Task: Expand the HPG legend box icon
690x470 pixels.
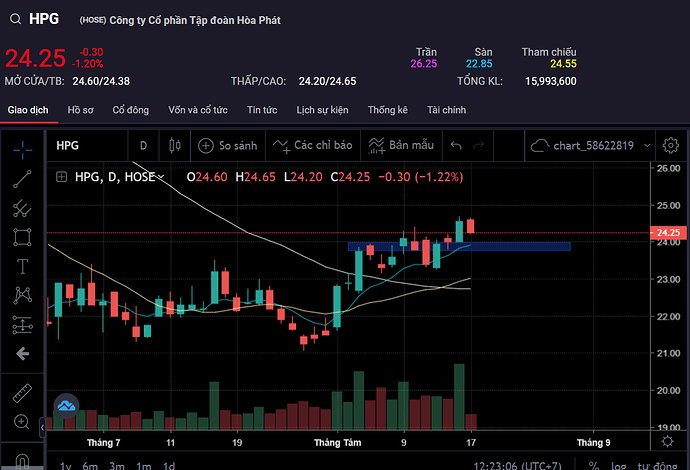Action: pyautogui.click(x=62, y=177)
